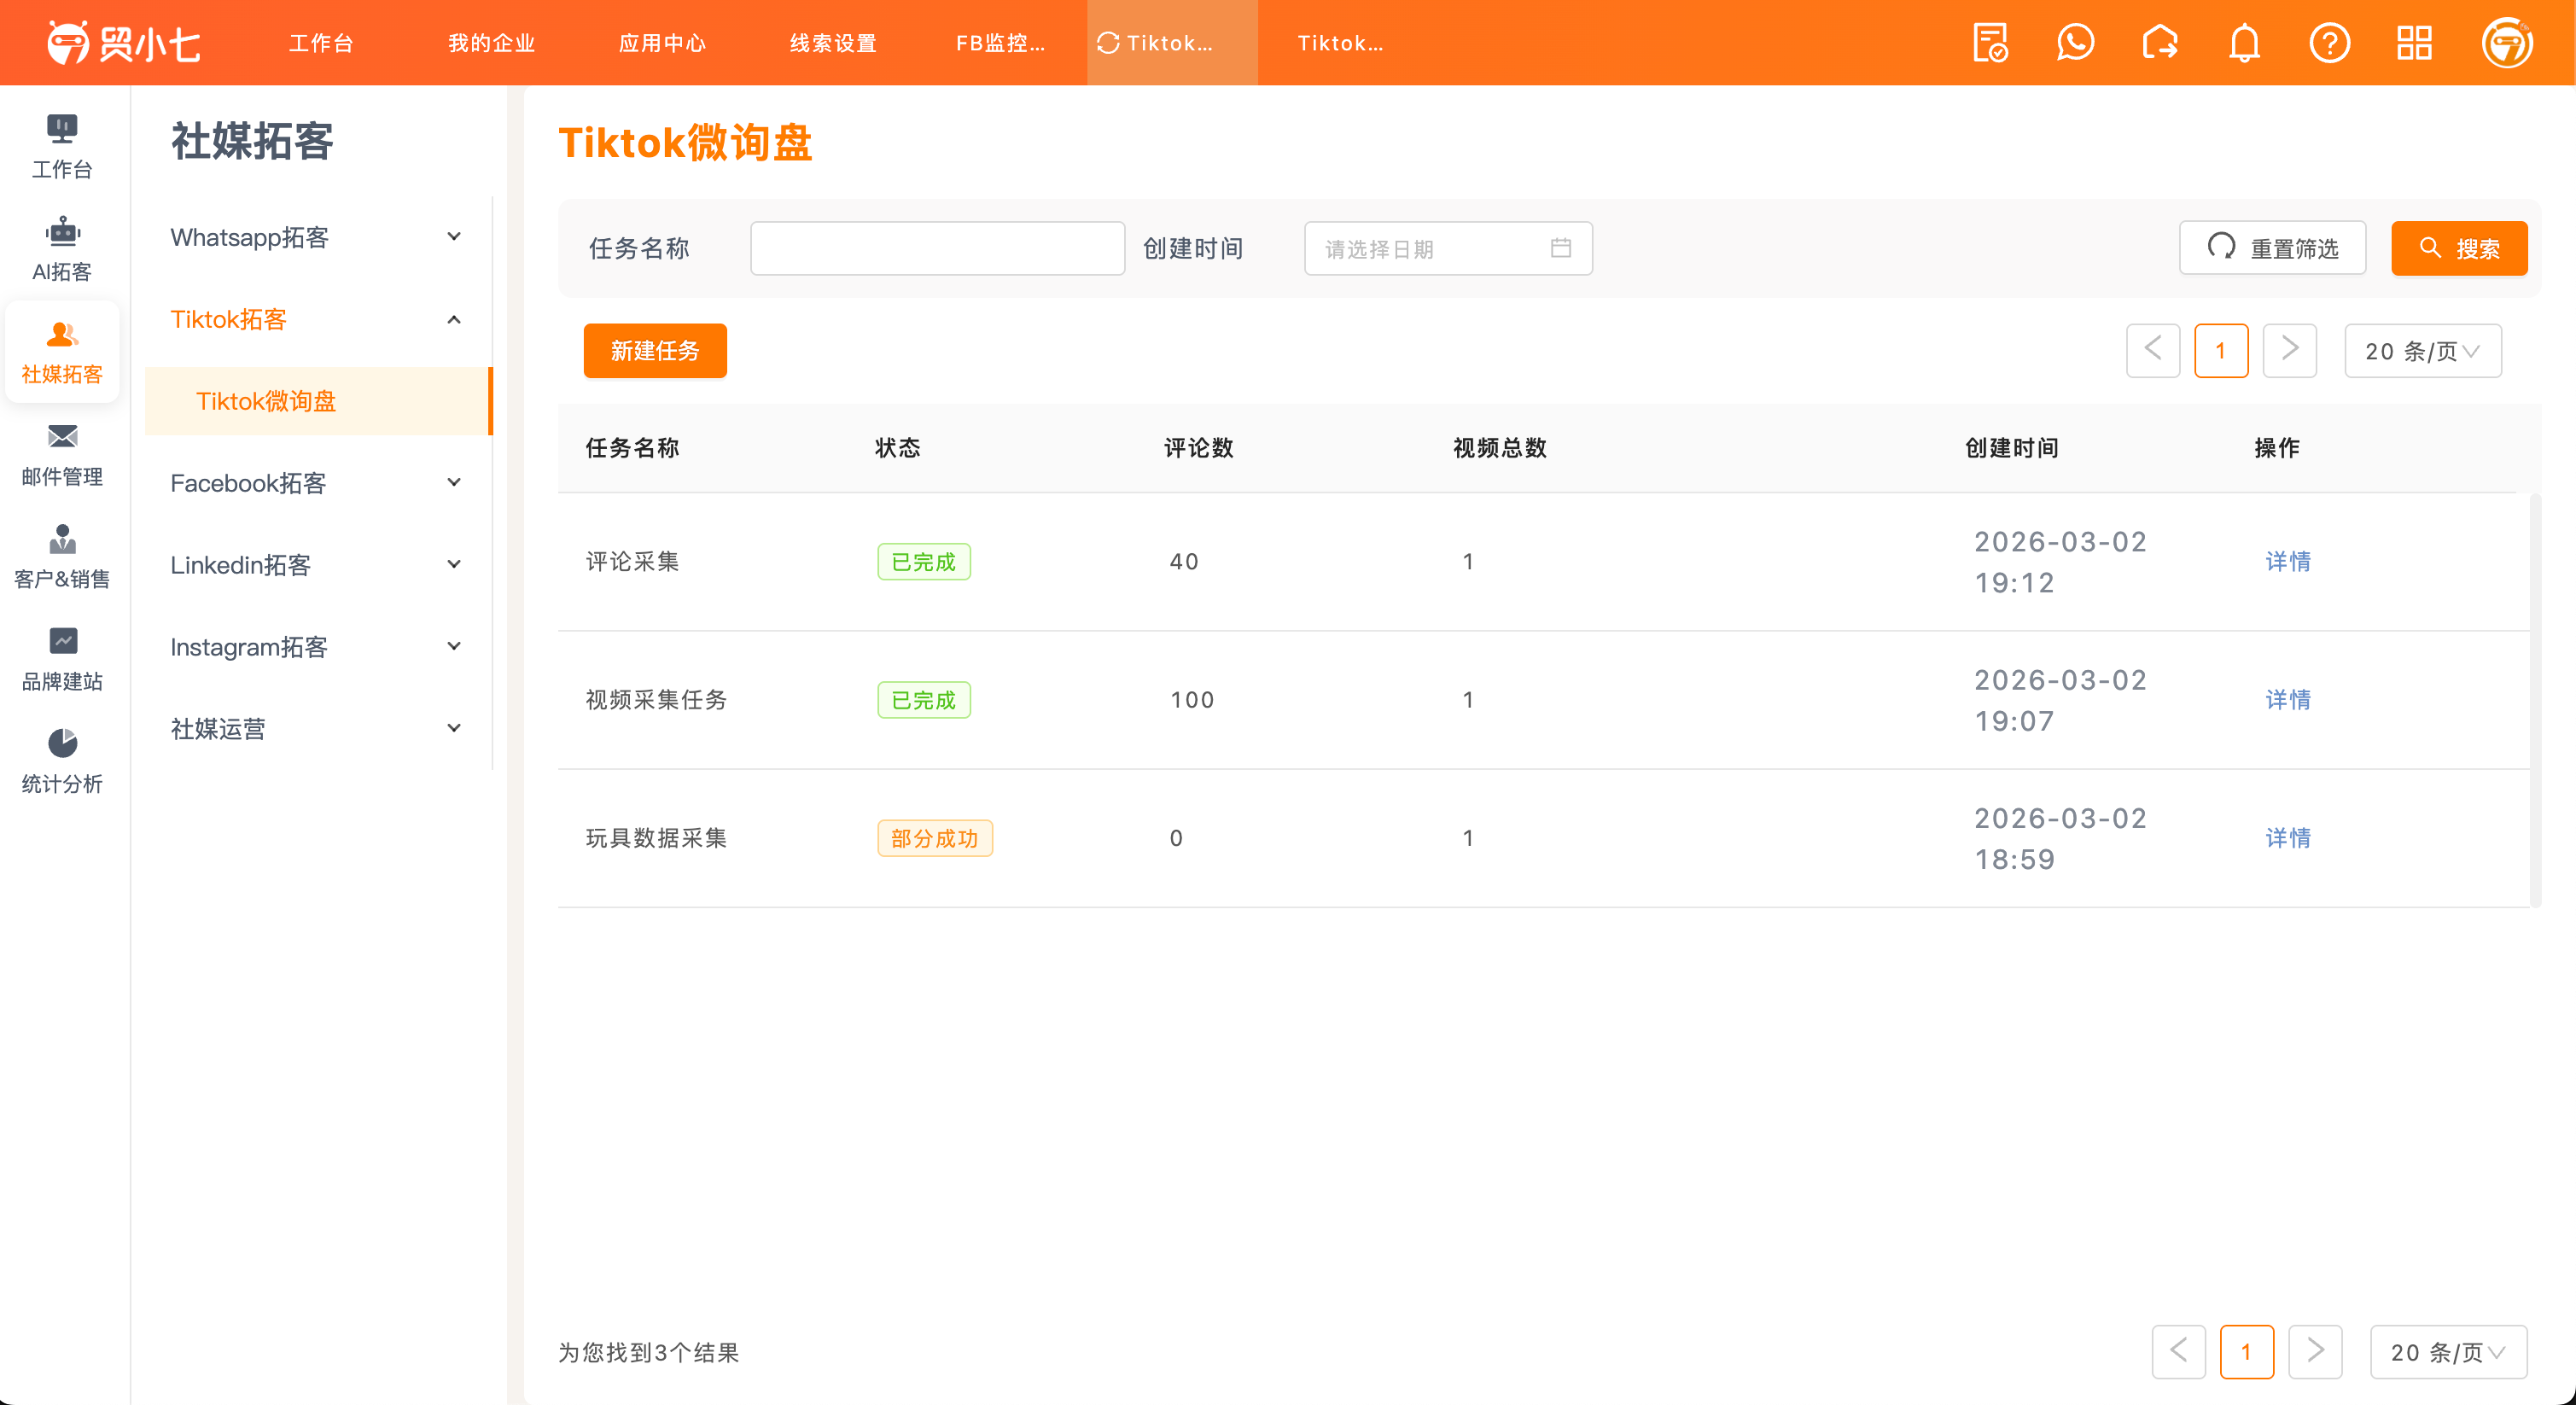Go to previous page in top pagination
The width and height of the screenshot is (2576, 1405).
2152,350
